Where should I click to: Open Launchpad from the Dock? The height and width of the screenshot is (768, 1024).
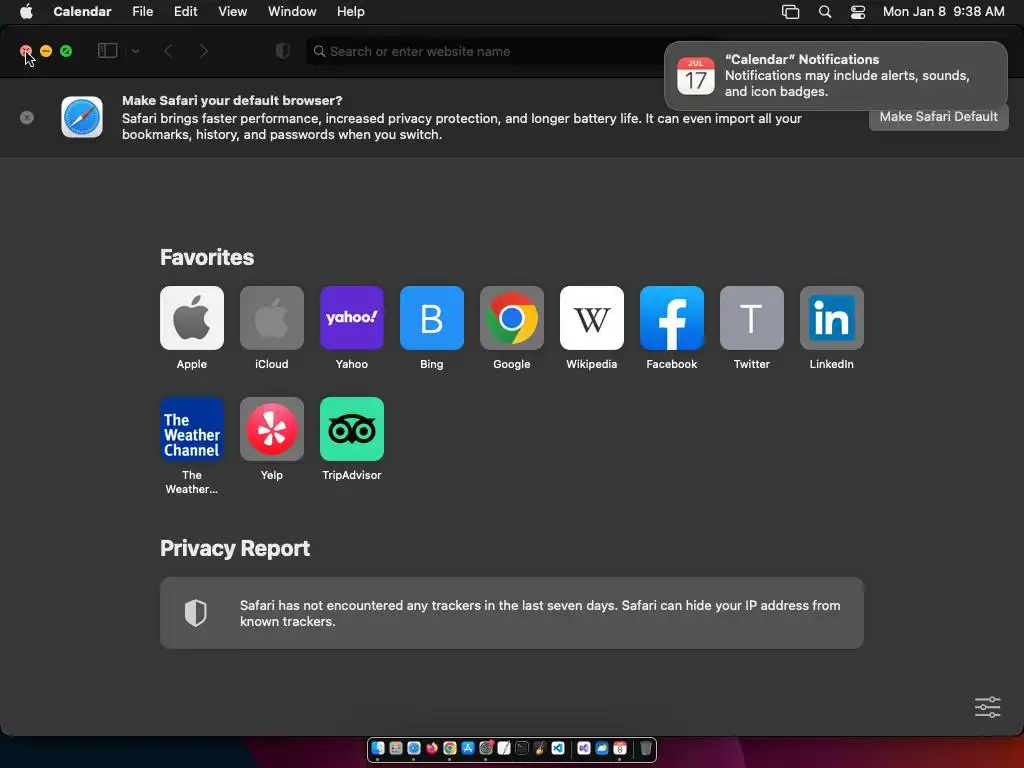(396, 748)
